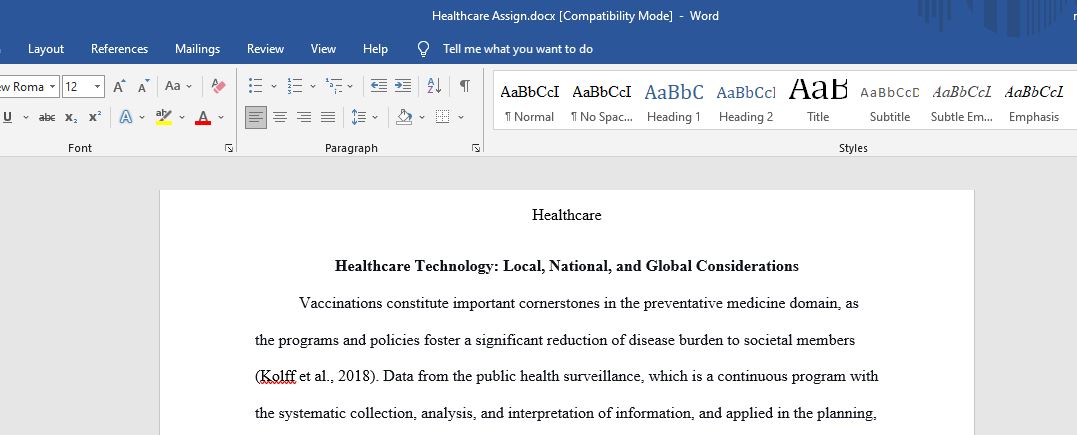The height and width of the screenshot is (435, 1077).
Task: Apply the Subtle Emphasis style
Action: (x=962, y=103)
